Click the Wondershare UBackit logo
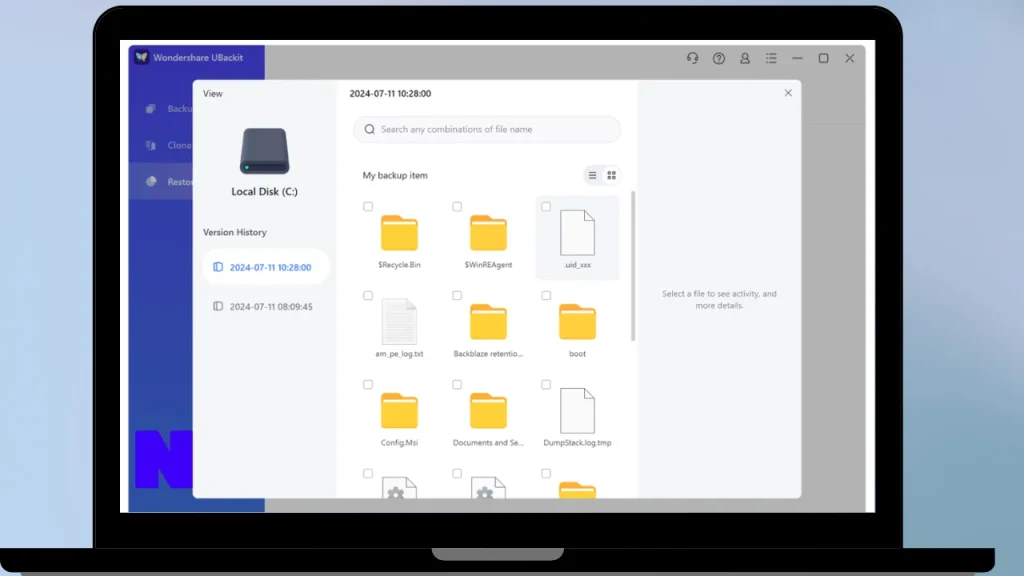Viewport: 1024px width, 576px height. coord(141,57)
